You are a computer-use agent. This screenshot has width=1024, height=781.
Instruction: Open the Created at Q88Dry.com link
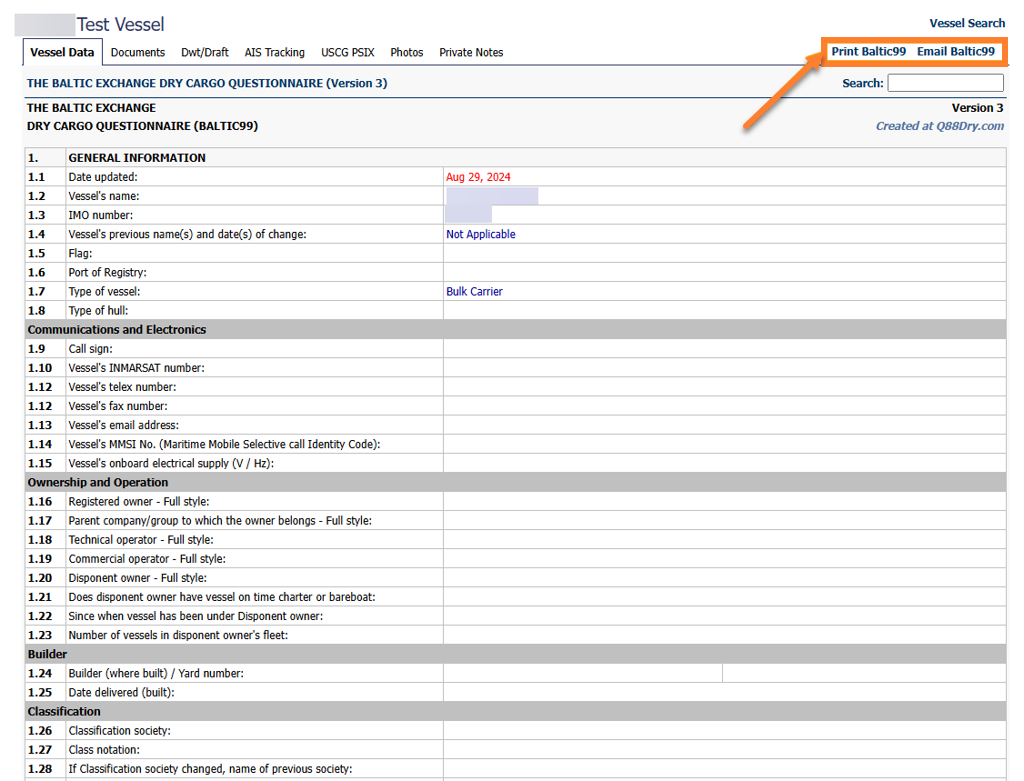pyautogui.click(x=939, y=126)
